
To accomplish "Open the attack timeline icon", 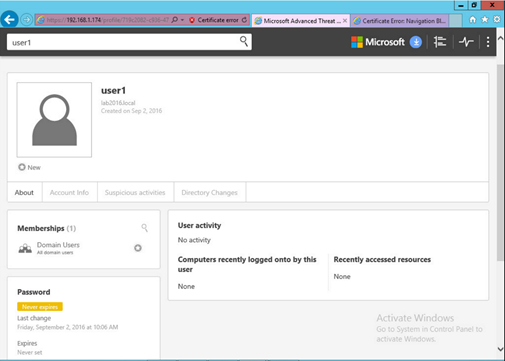I will coord(440,42).
